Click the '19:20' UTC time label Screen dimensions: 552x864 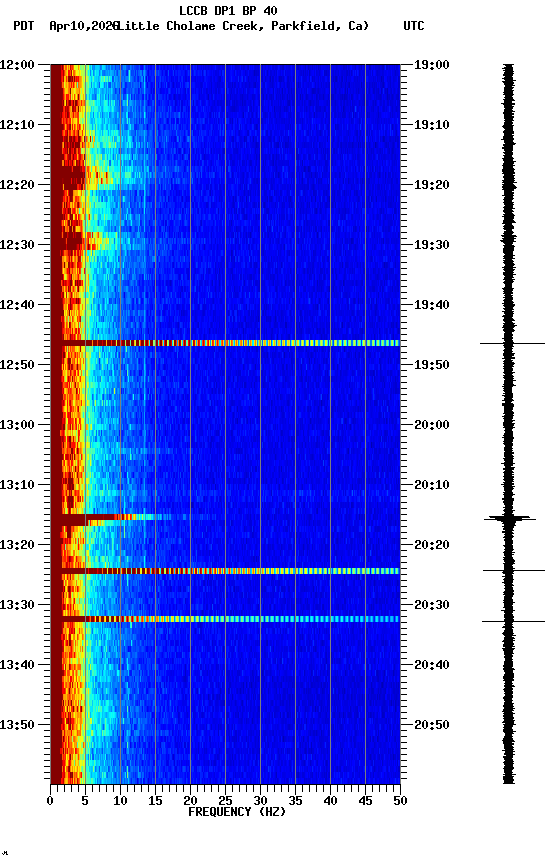pyautogui.click(x=432, y=185)
